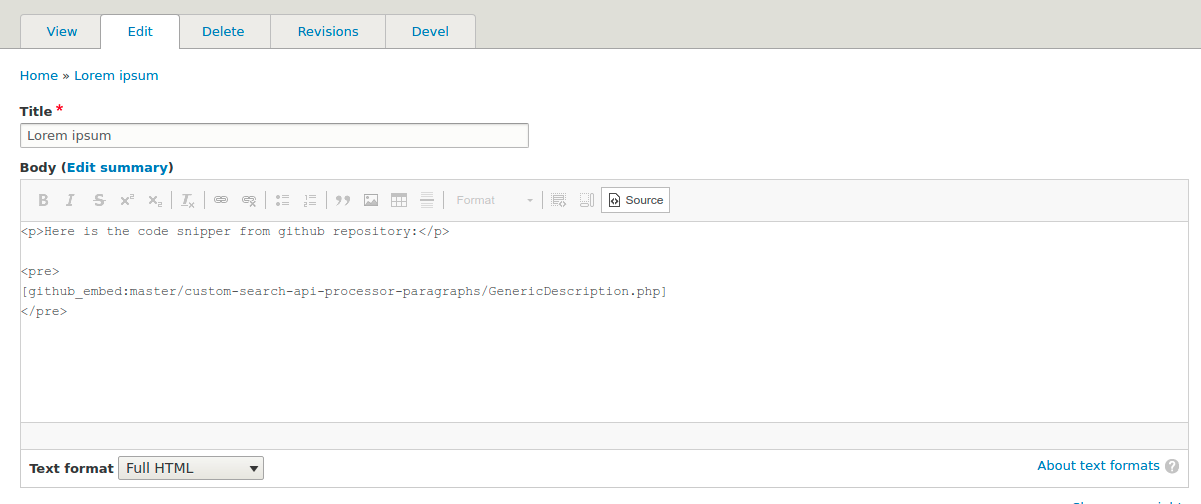Click inside the Body source text area
This screenshot has height=504, width=1201.
(x=604, y=321)
